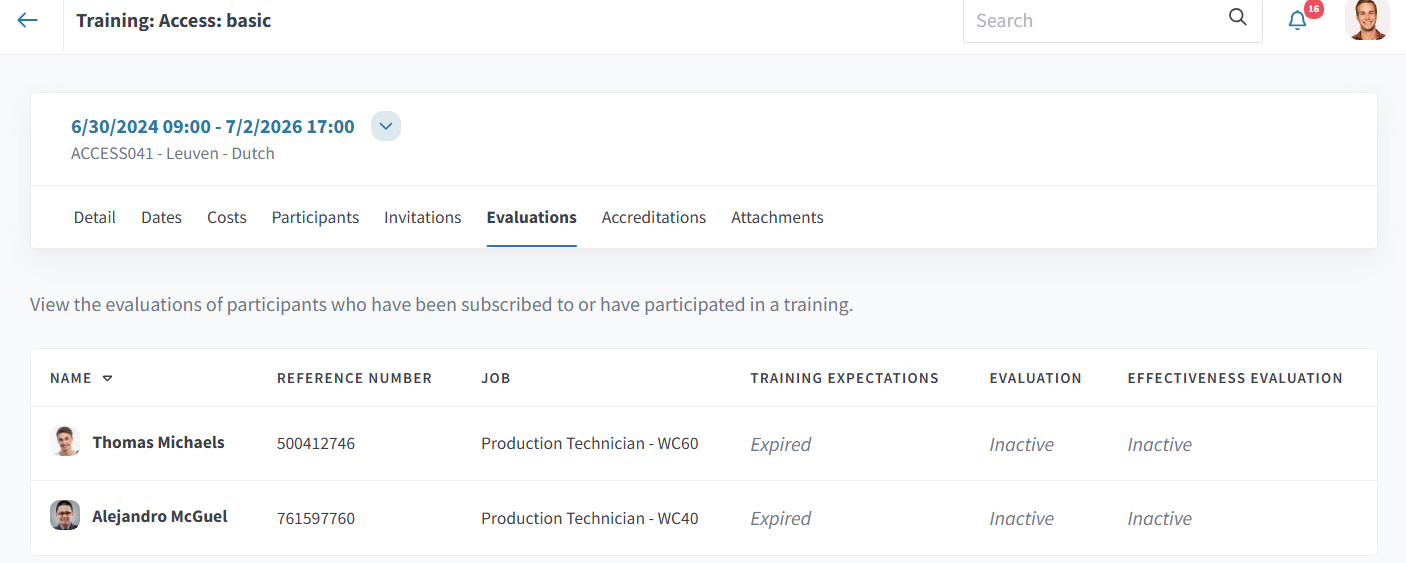Open the Participants tab
The height and width of the screenshot is (563, 1406).
tap(315, 217)
